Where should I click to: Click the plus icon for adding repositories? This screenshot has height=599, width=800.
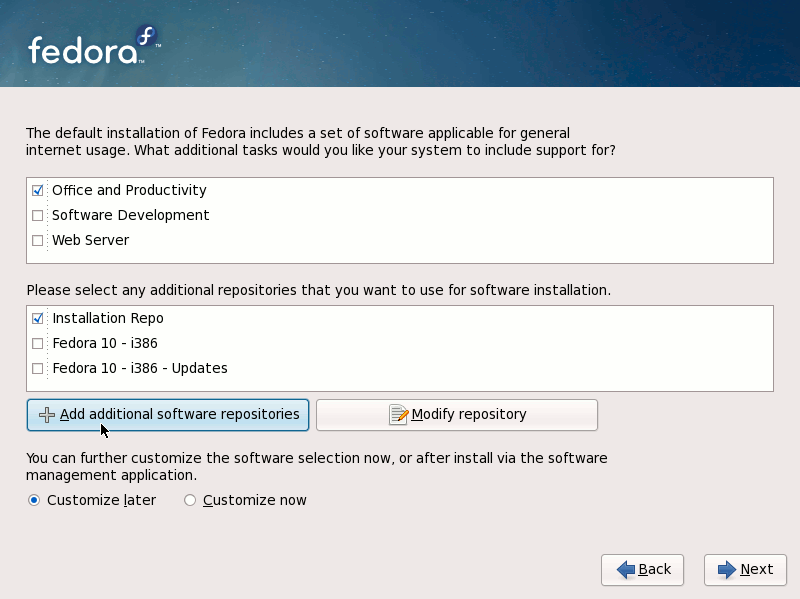point(46,415)
